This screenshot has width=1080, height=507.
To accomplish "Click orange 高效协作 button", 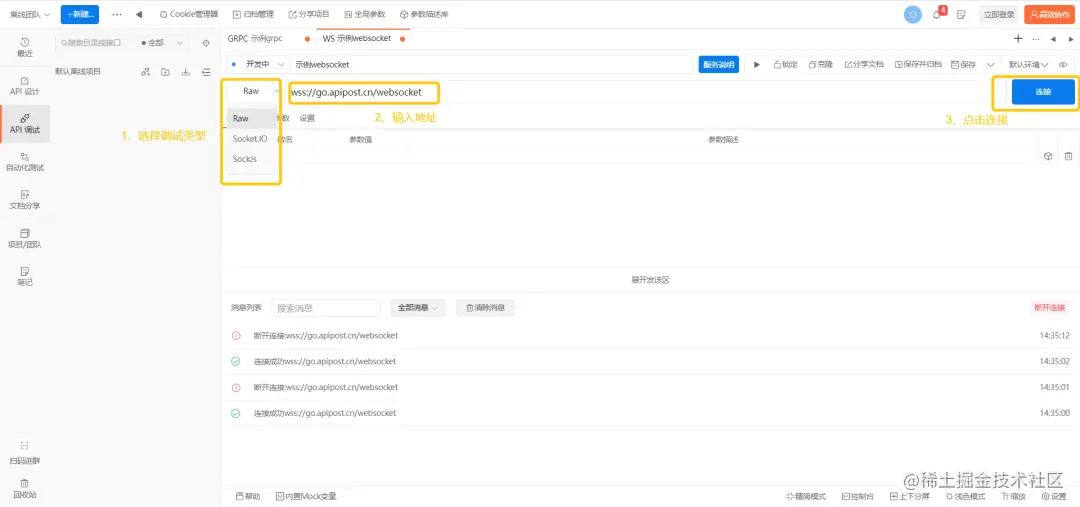I will tap(1049, 14).
